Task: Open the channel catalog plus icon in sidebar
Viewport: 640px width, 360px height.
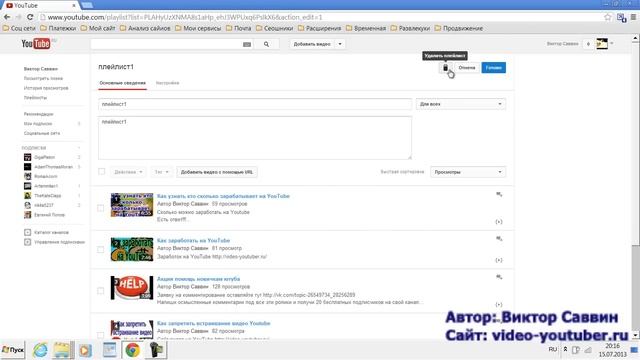Action: click(x=27, y=232)
